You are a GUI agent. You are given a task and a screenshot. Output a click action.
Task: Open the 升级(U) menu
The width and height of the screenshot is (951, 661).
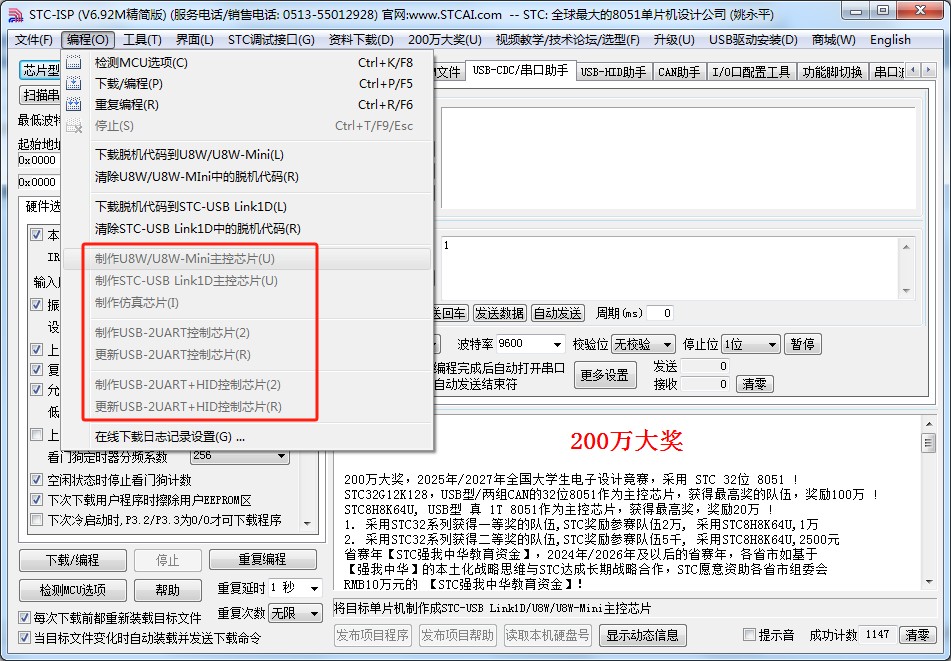(674, 40)
